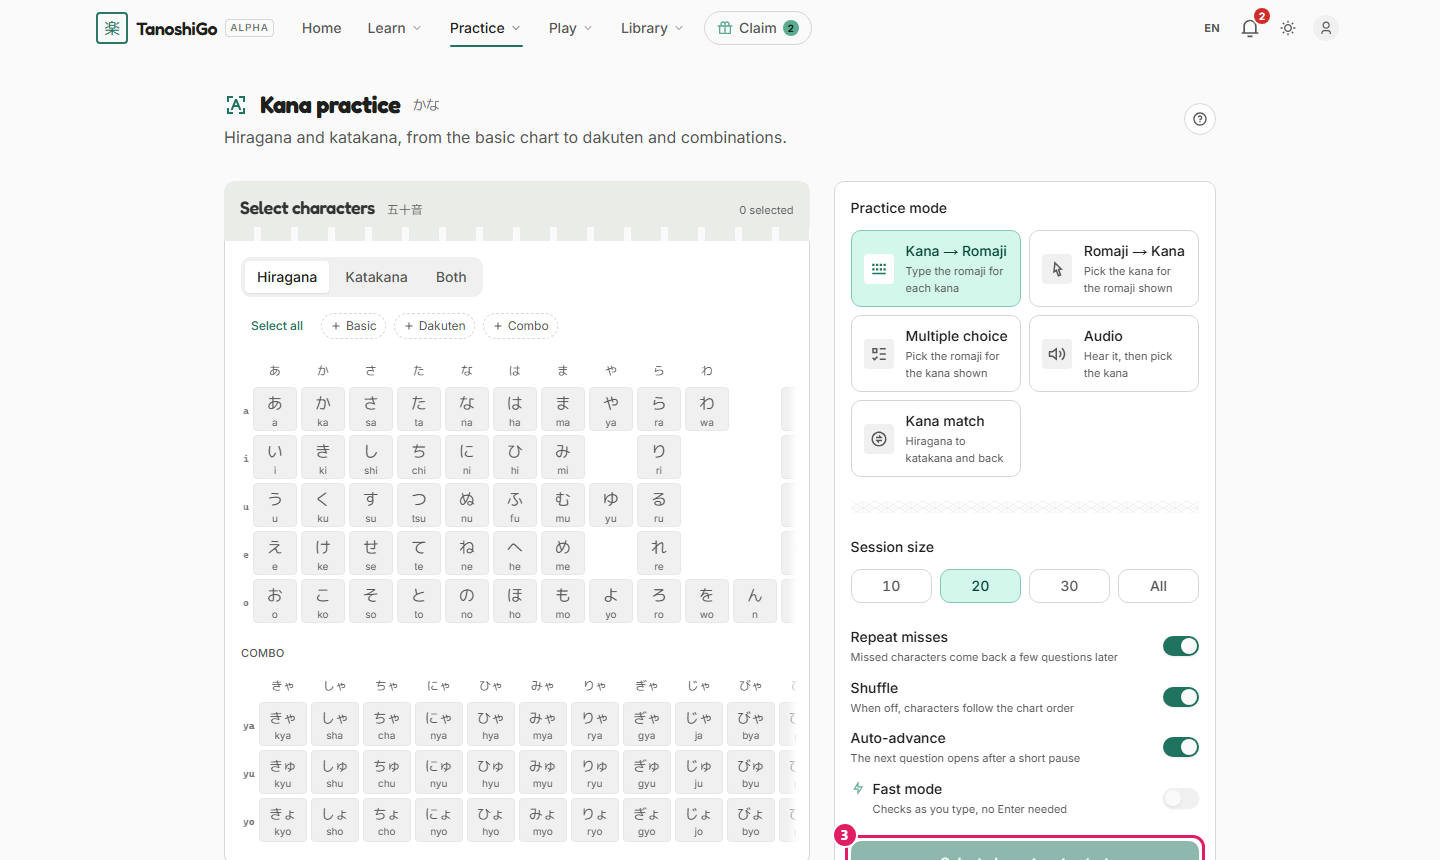Set session size to All
The height and width of the screenshot is (860, 1440).
click(1158, 586)
